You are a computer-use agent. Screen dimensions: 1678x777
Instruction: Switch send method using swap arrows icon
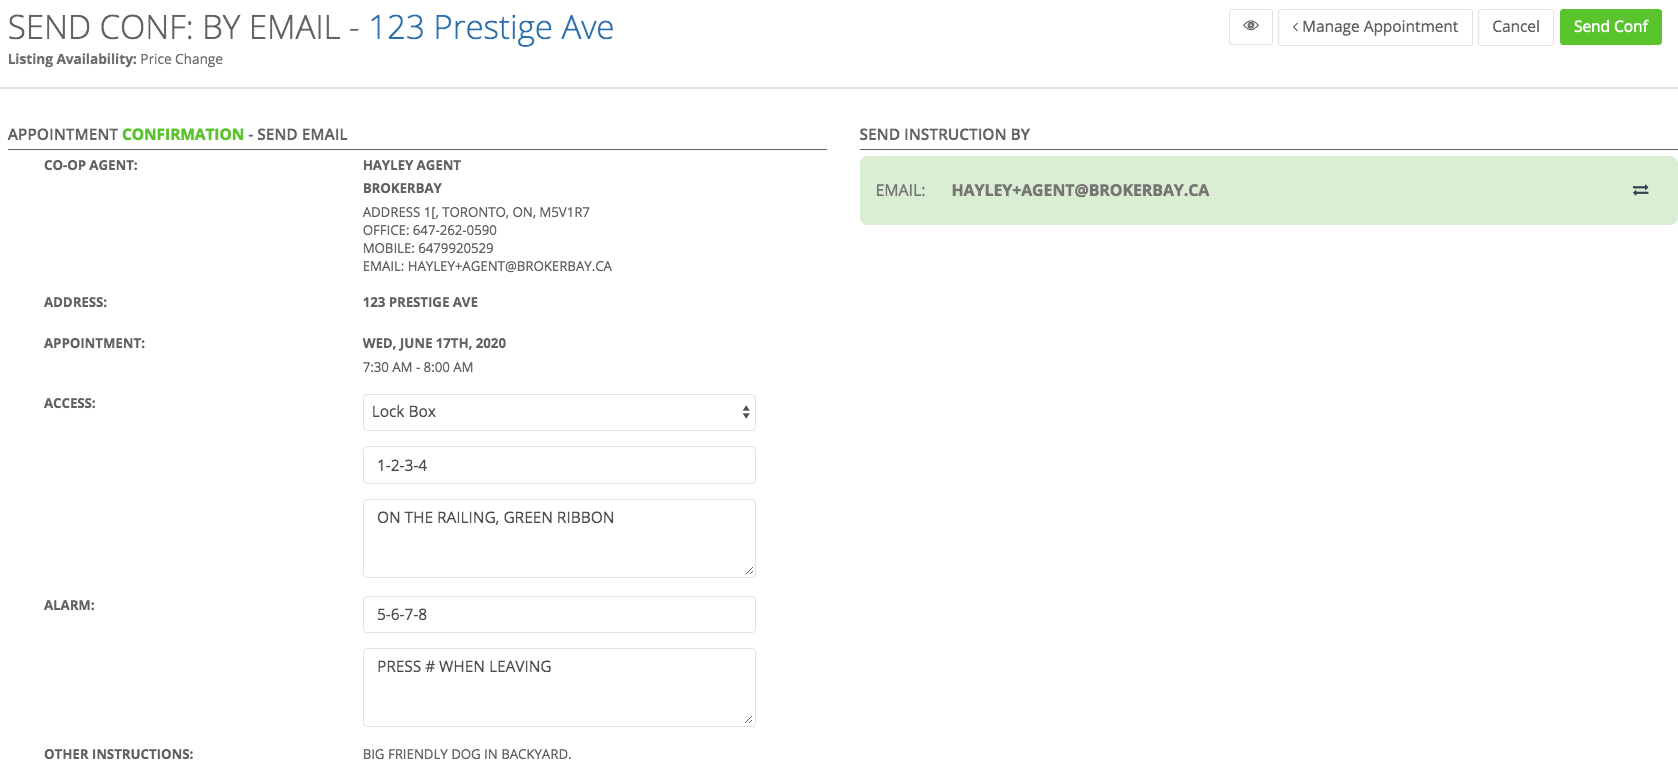pos(1640,190)
